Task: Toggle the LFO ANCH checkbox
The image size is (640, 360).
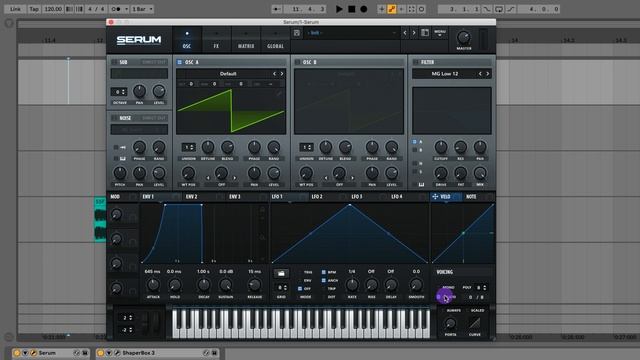Action: point(324,280)
